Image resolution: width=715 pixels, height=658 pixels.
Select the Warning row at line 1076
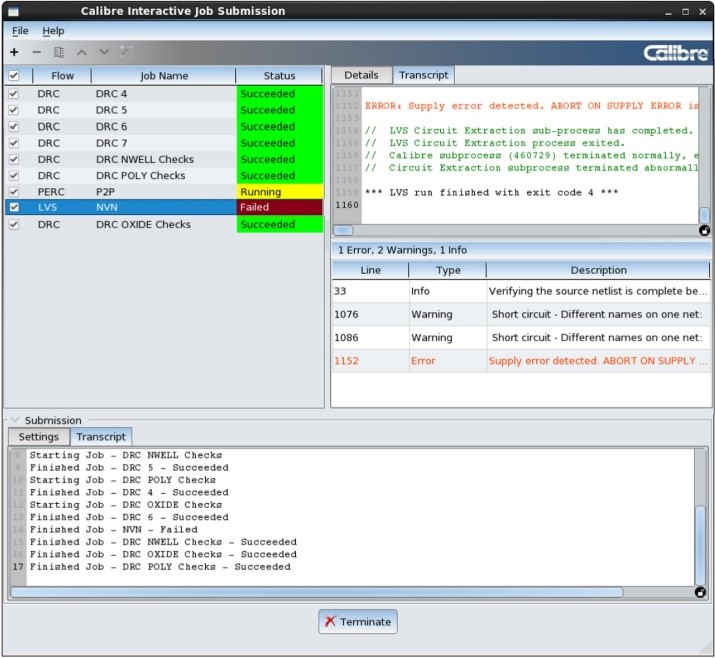point(521,315)
